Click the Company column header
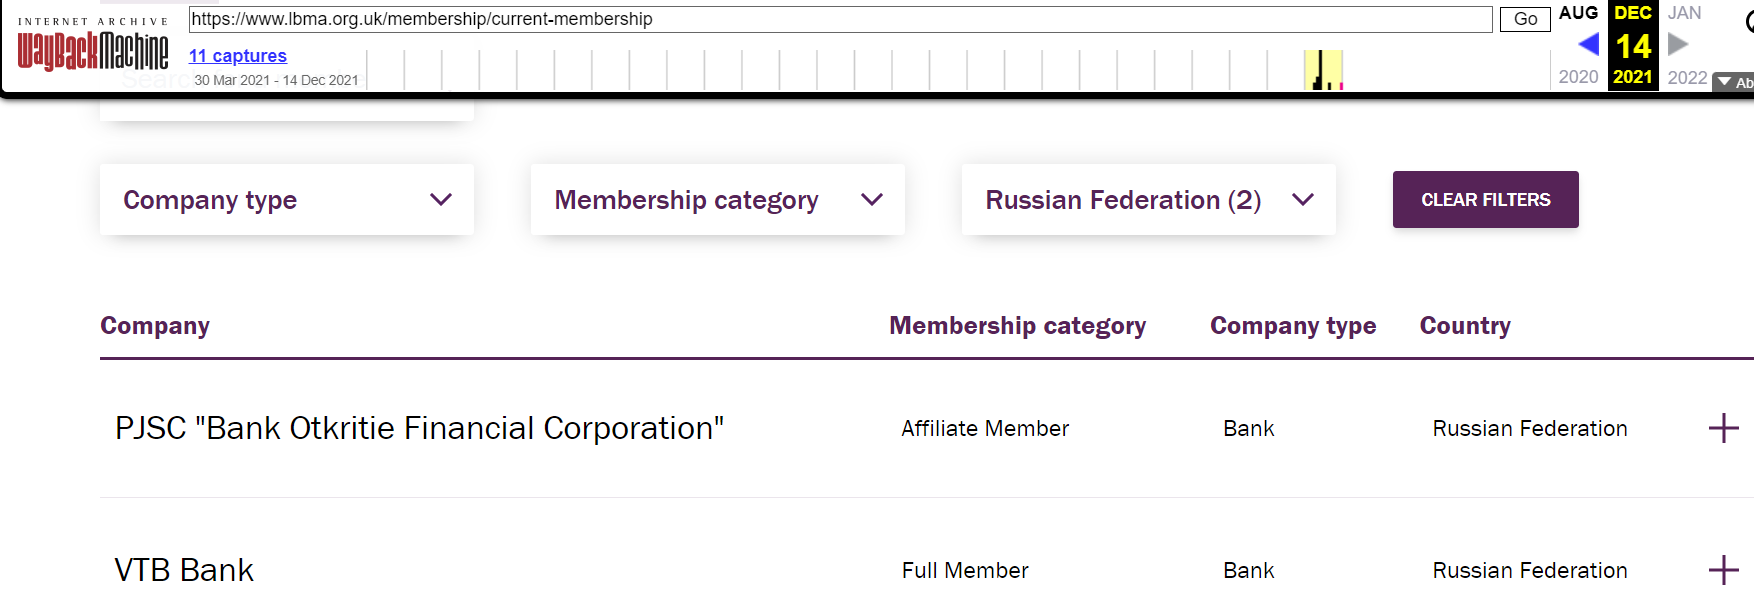 pos(155,326)
